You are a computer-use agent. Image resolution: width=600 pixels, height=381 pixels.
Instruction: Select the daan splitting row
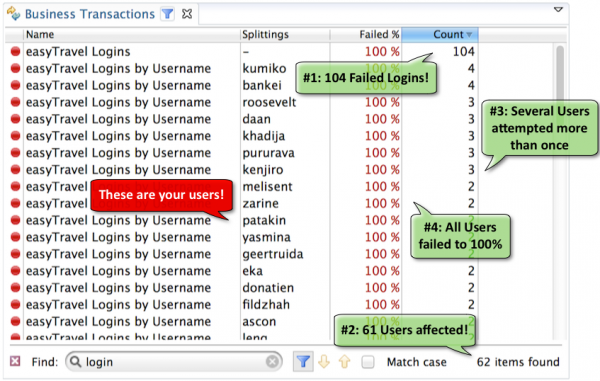243,119
